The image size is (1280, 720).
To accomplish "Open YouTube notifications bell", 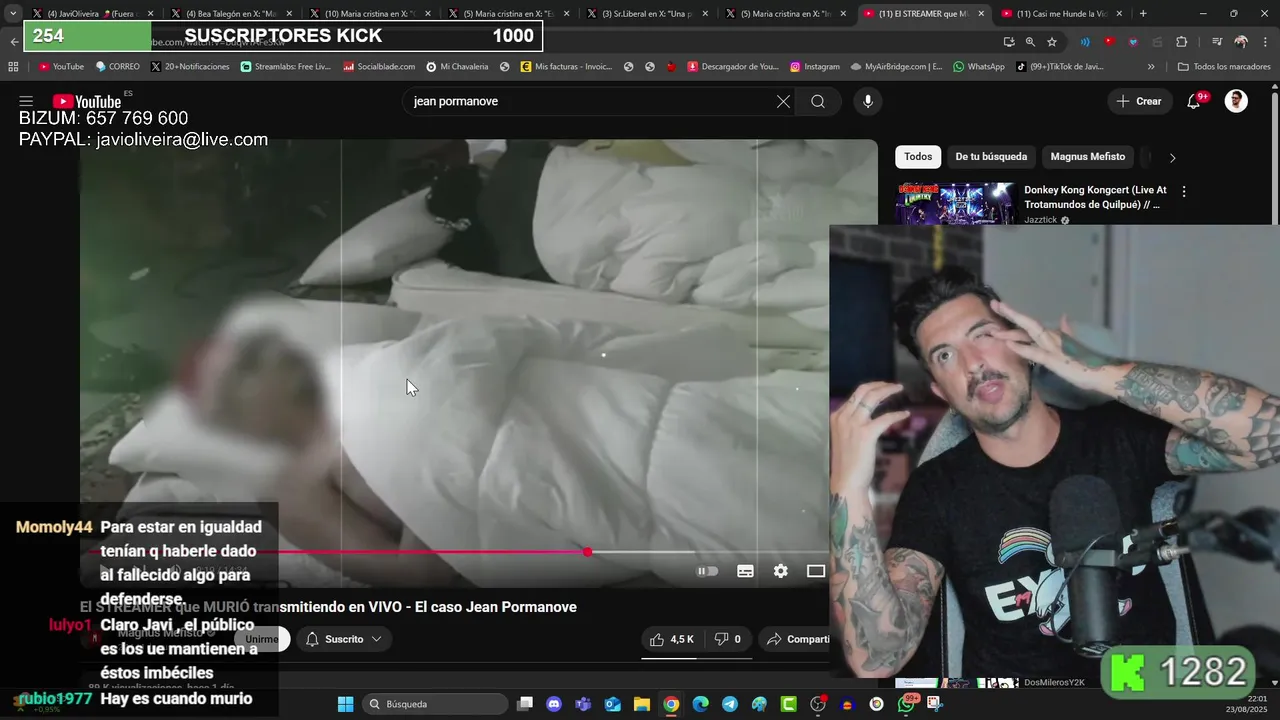I will 1193,101.
